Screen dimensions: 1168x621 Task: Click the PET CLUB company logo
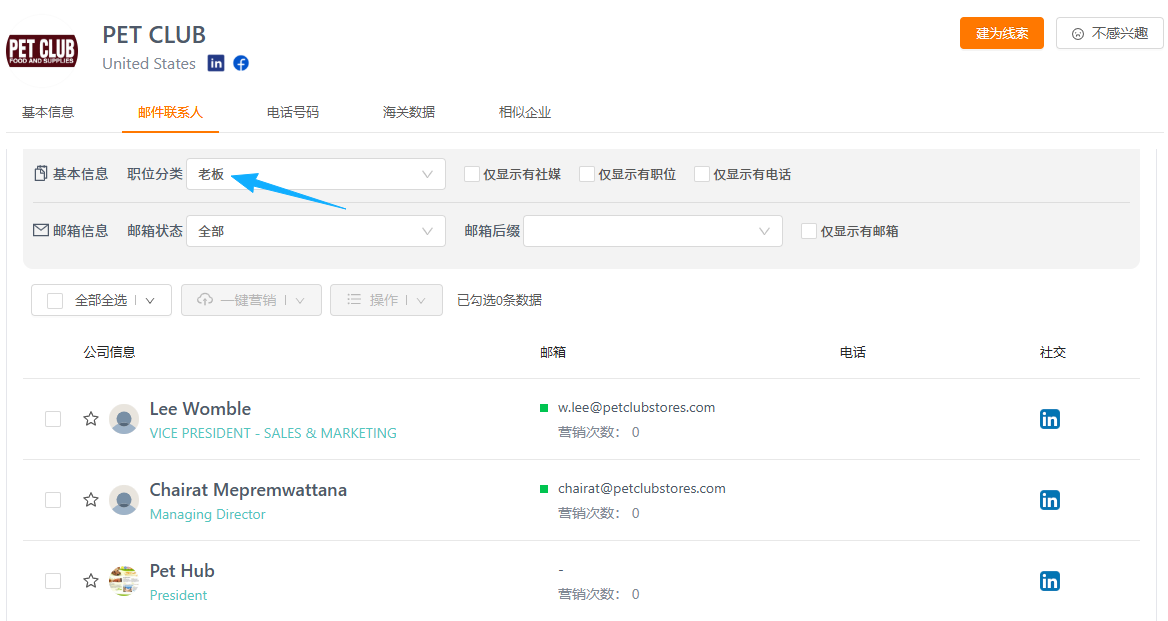point(42,51)
